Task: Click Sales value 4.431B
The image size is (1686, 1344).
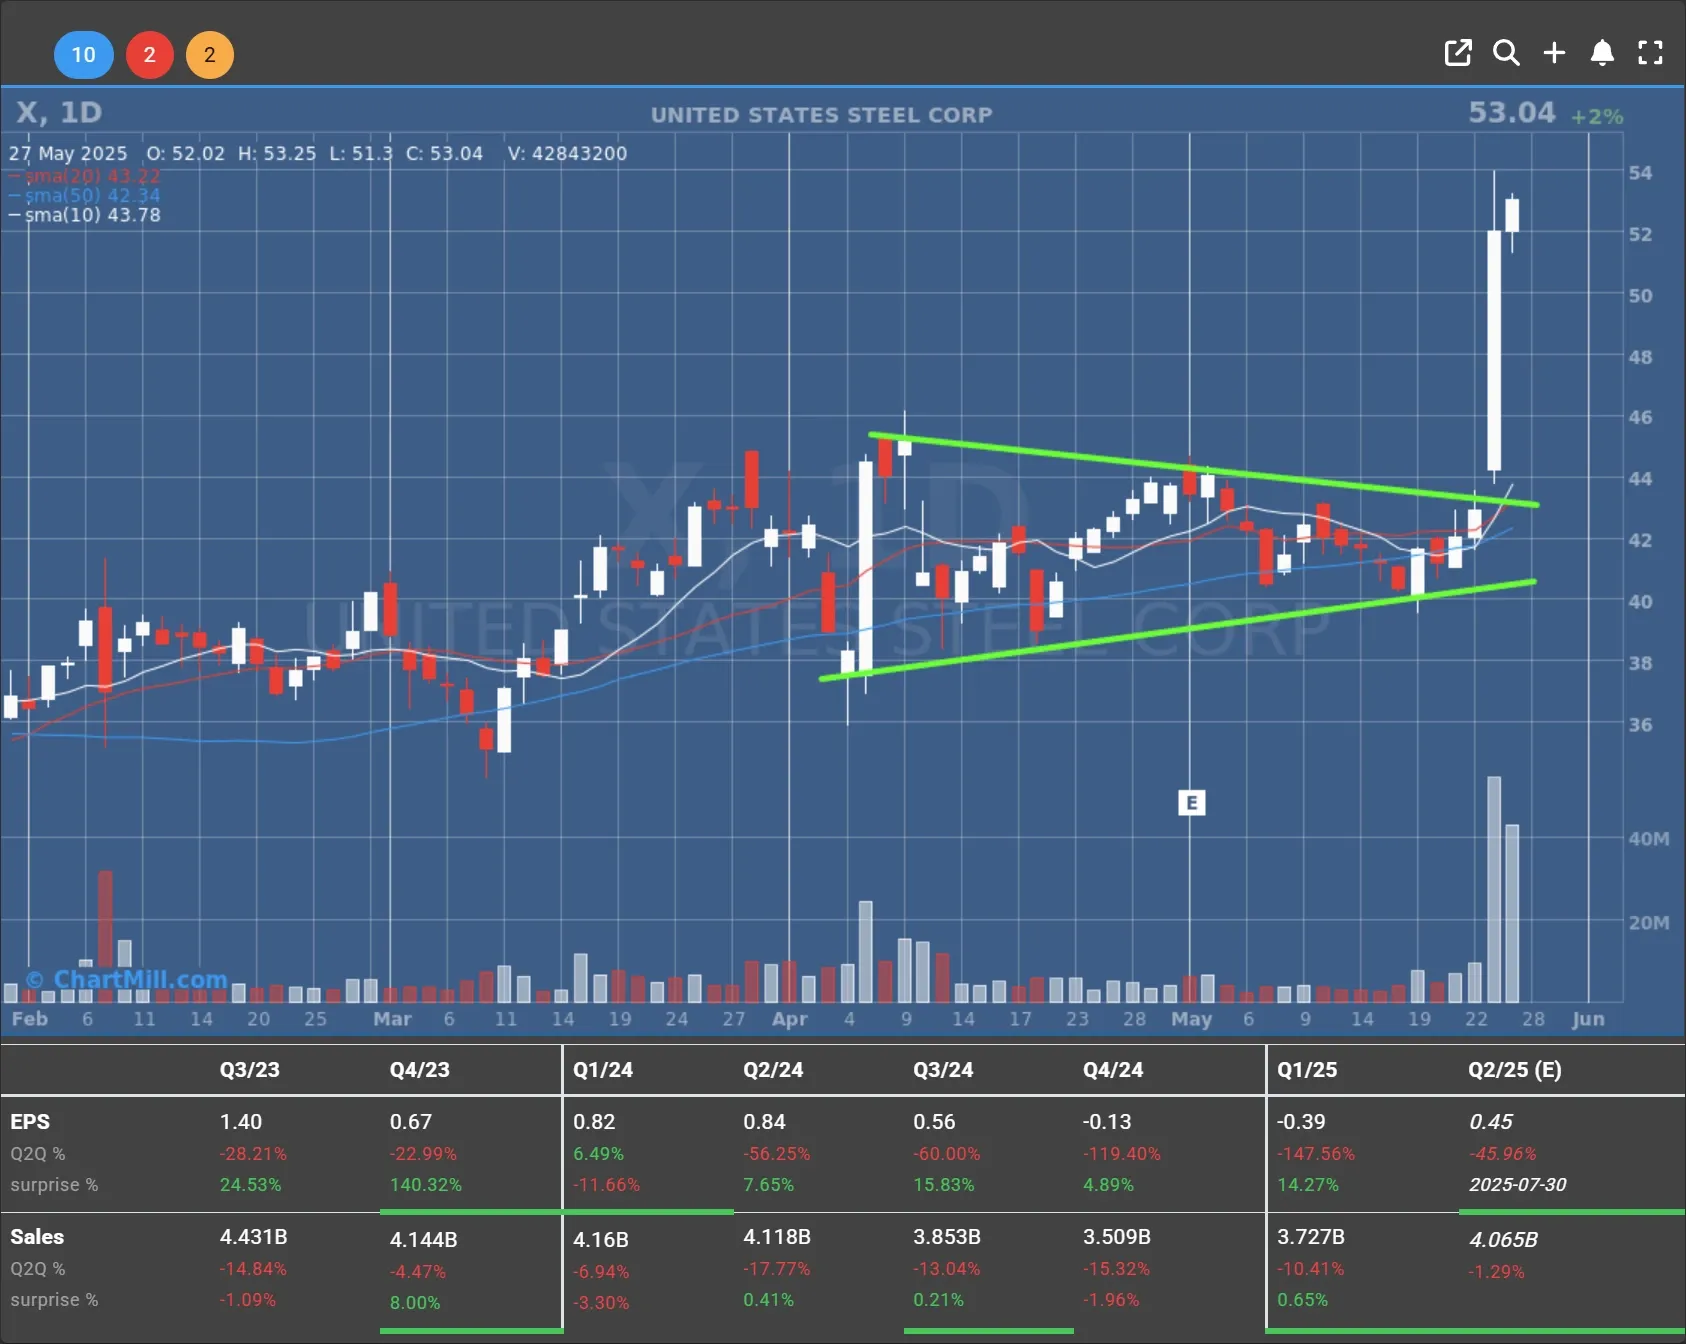Action: tap(254, 1237)
